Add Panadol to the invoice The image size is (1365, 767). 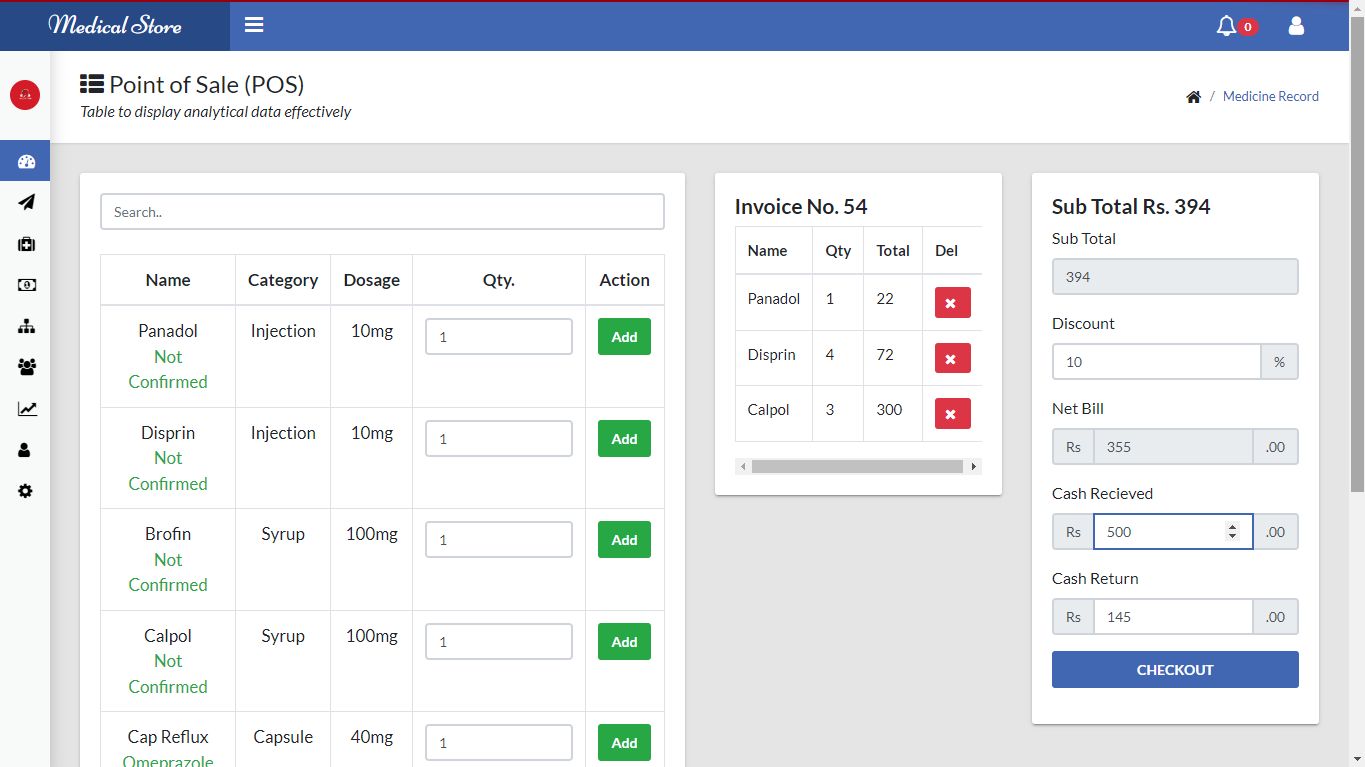pos(624,337)
